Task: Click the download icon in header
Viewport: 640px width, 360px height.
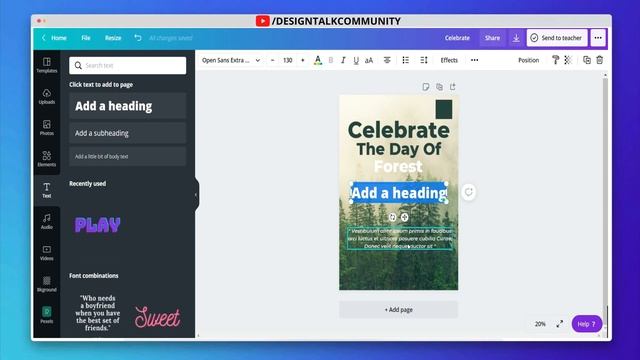Action: coord(516,38)
